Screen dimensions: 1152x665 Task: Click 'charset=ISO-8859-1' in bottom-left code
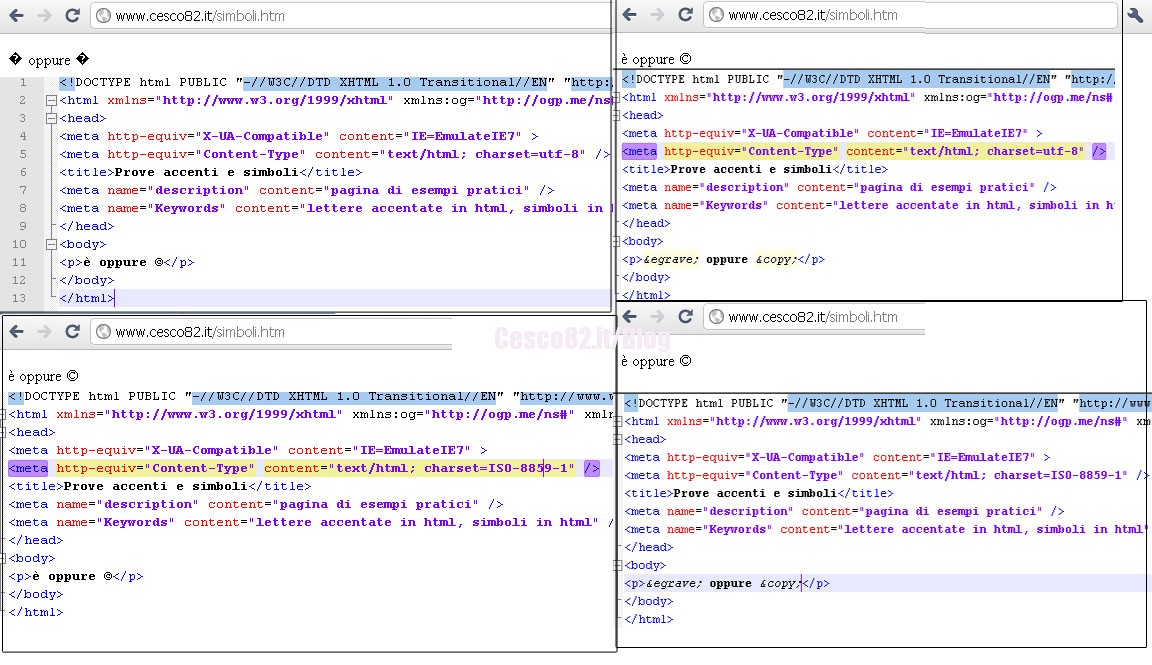click(495, 468)
